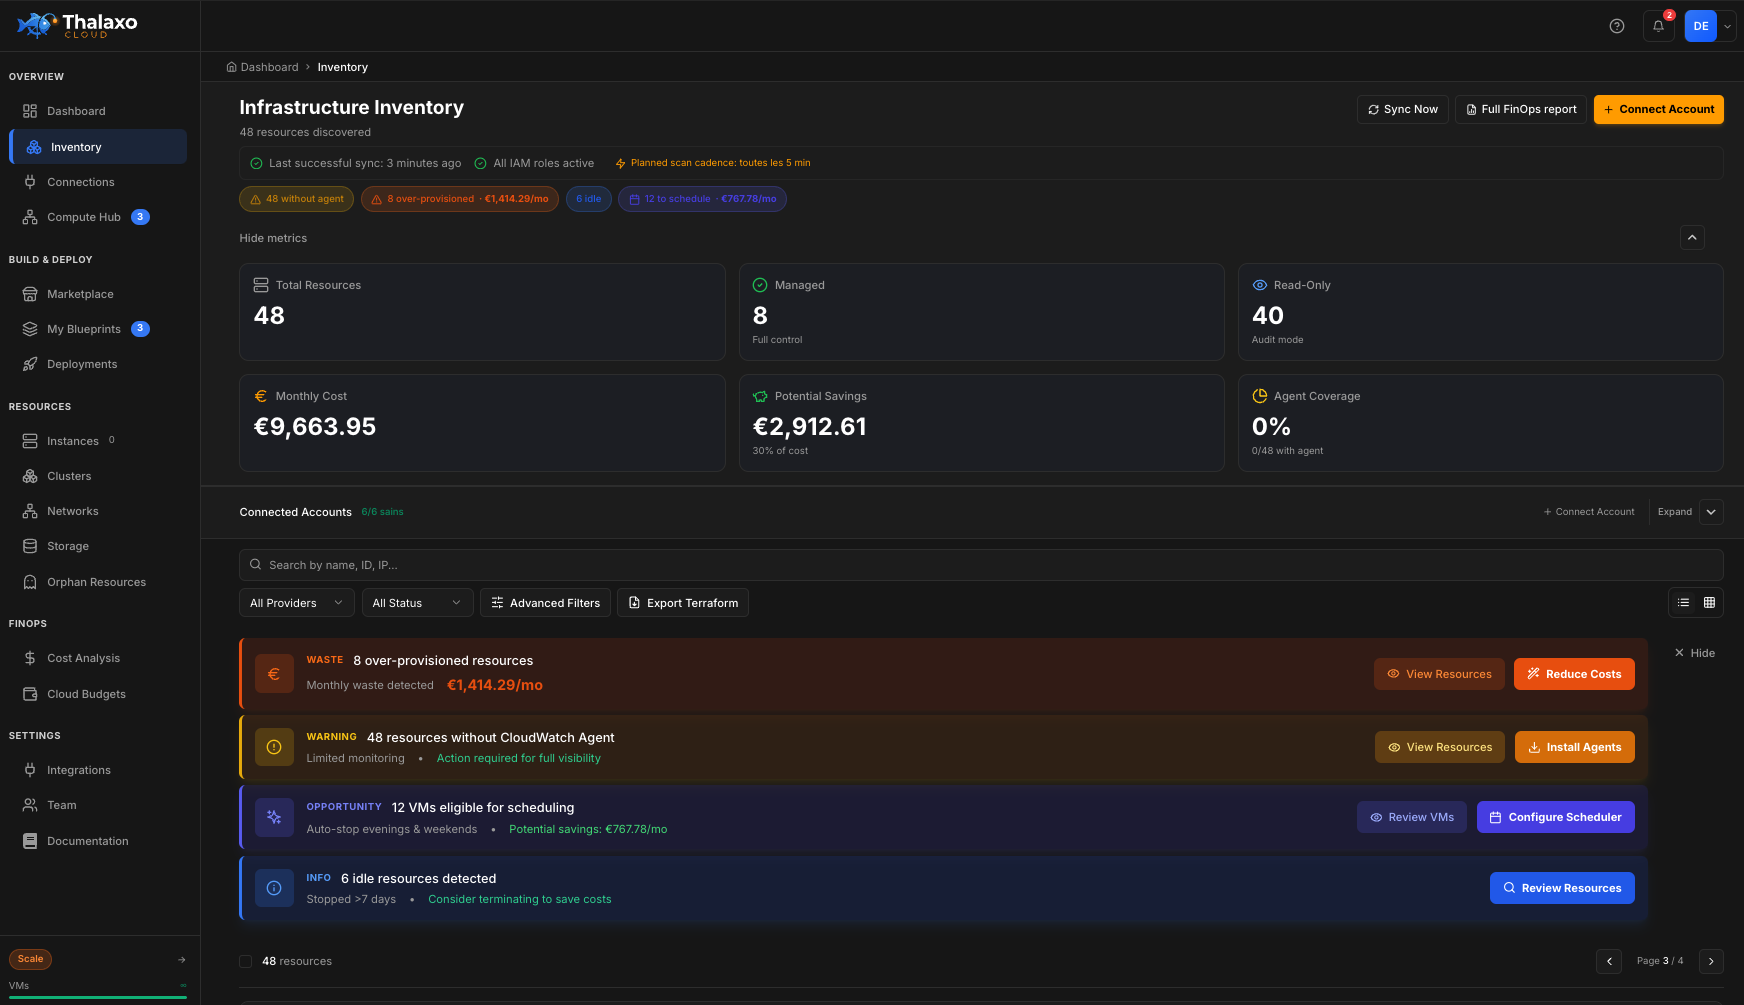Click the 8 over-provisioned chip
Screen dimensions: 1744x1005
(x=460, y=199)
